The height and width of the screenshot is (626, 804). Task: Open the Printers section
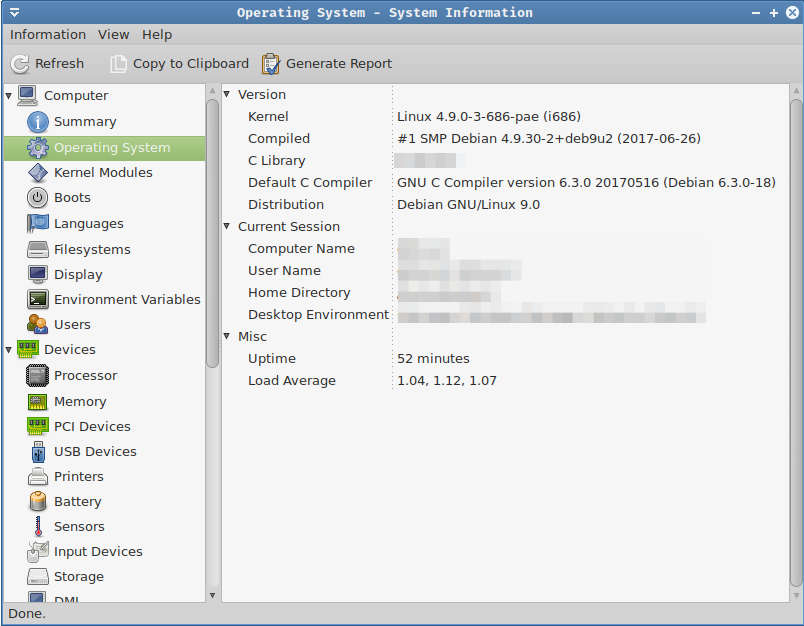80,476
